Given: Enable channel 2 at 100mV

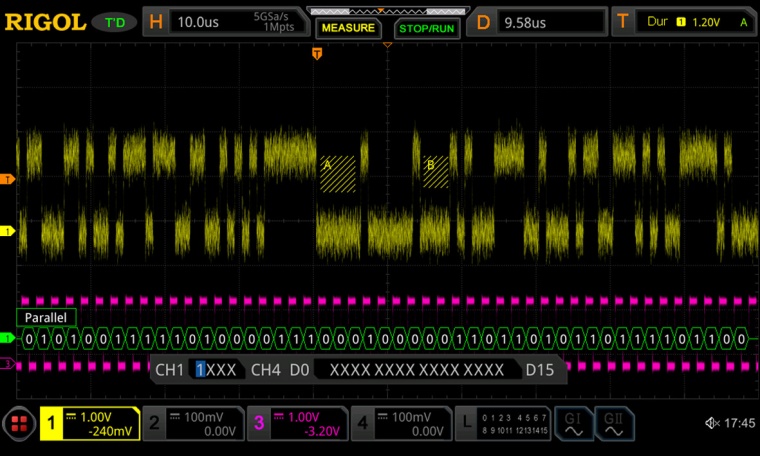Looking at the screenshot, I should tap(192, 424).
